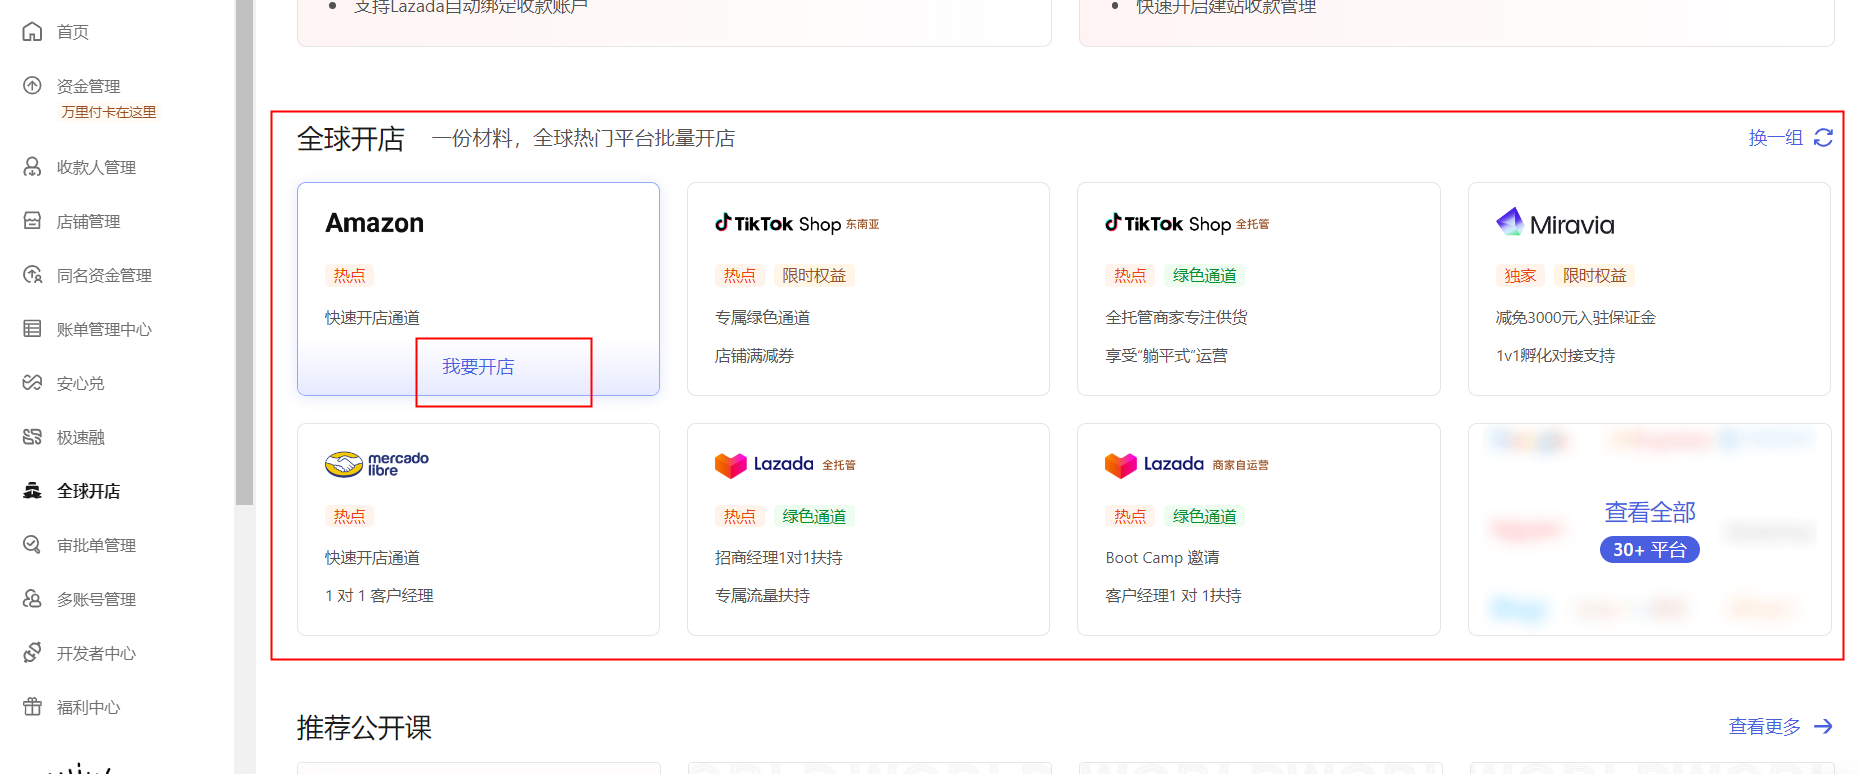1860x774 pixels.
Task: Click the TikTok Shop 东南亚 logo
Action: click(x=797, y=223)
